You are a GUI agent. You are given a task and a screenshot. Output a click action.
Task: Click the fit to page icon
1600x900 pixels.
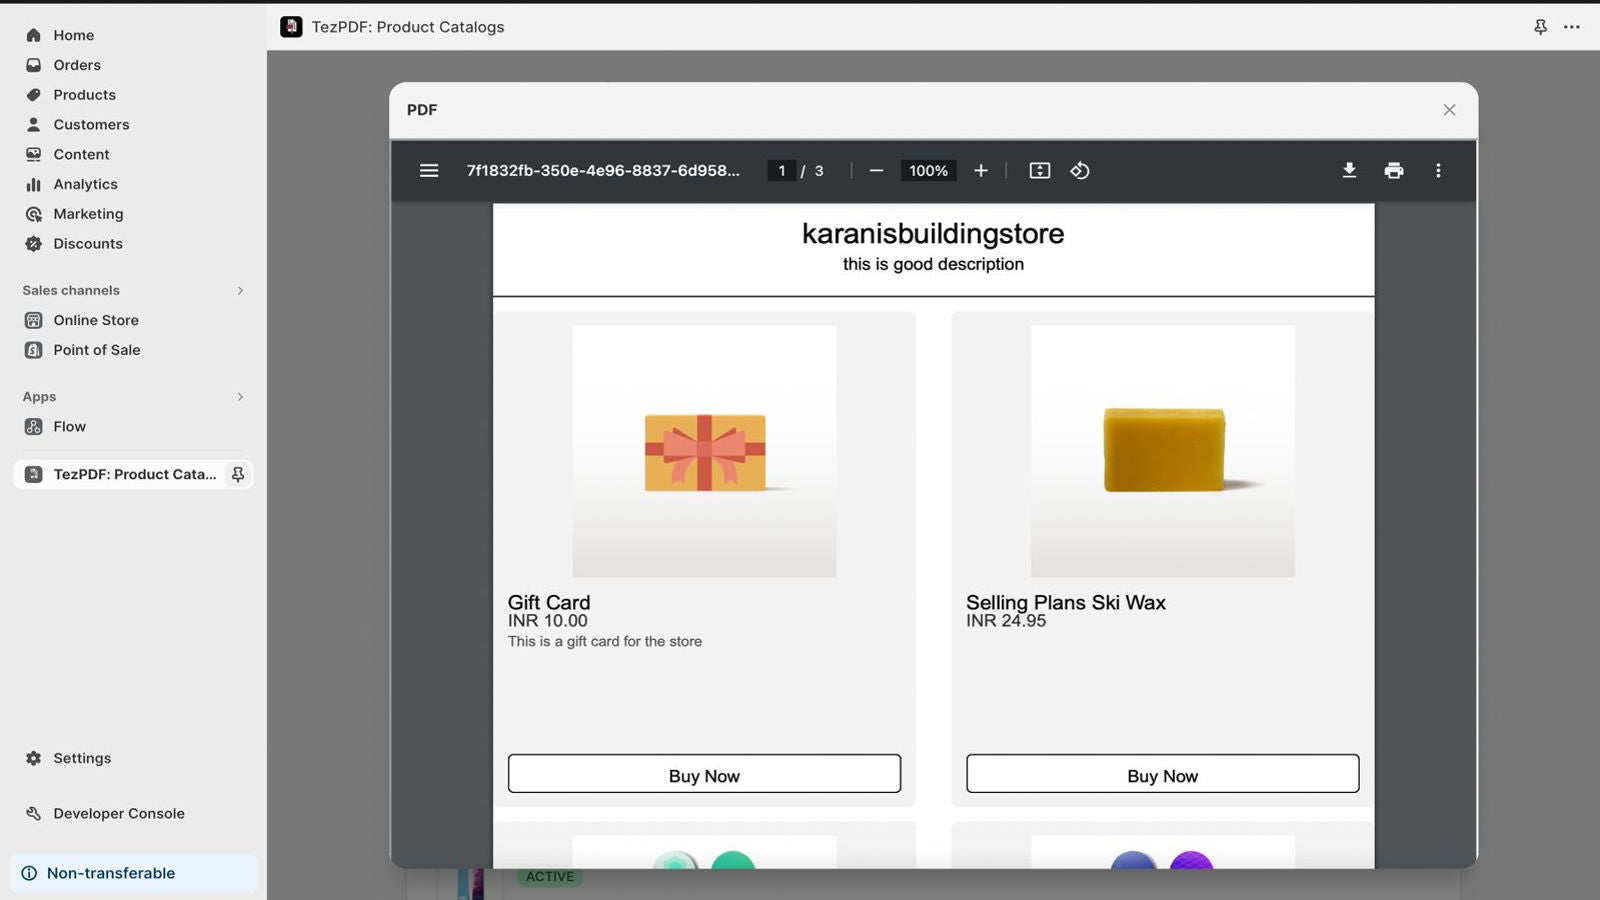[x=1039, y=171]
